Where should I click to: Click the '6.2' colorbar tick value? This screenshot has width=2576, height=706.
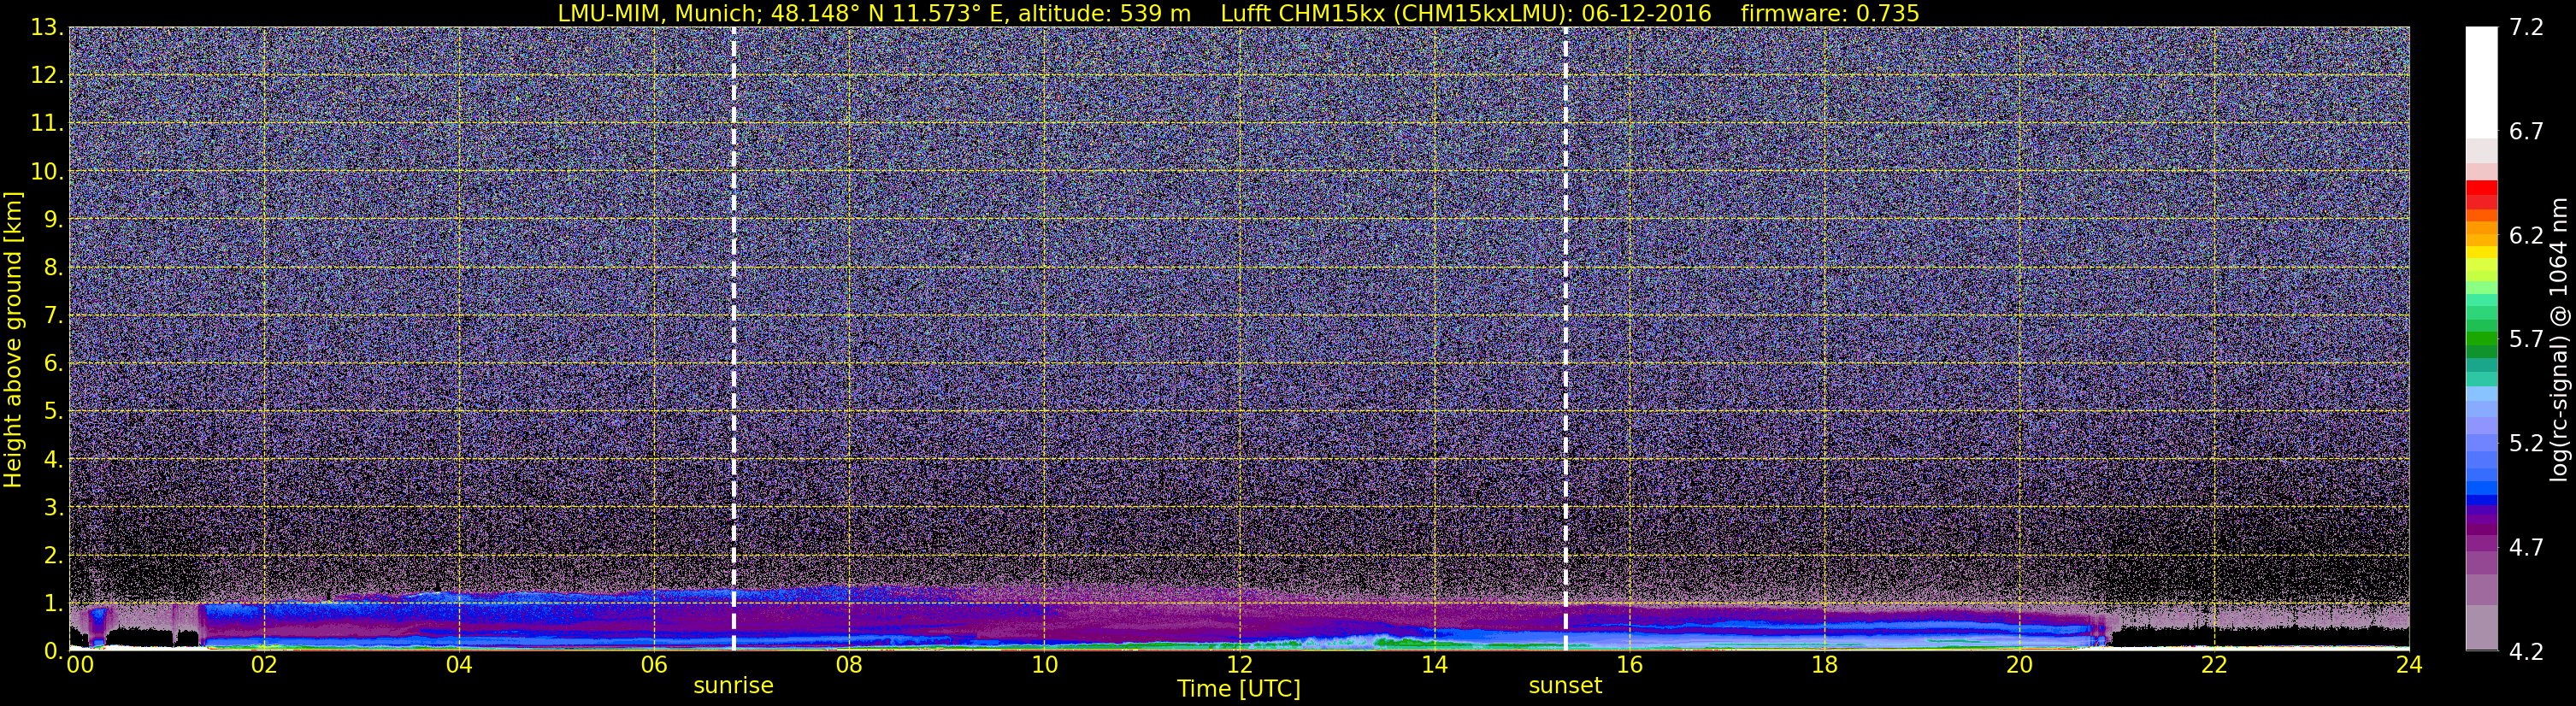(x=2526, y=235)
